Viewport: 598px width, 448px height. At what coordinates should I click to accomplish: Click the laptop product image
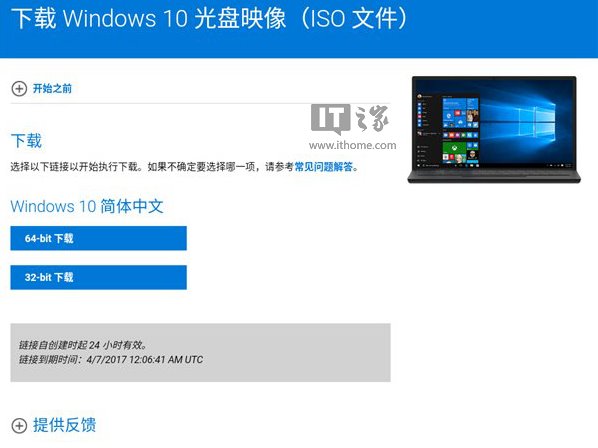(x=494, y=130)
